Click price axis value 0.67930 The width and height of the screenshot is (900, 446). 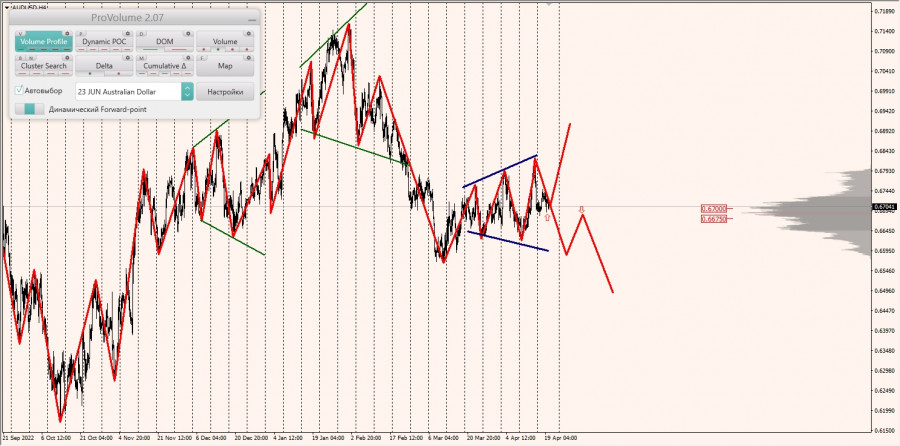tap(885, 171)
